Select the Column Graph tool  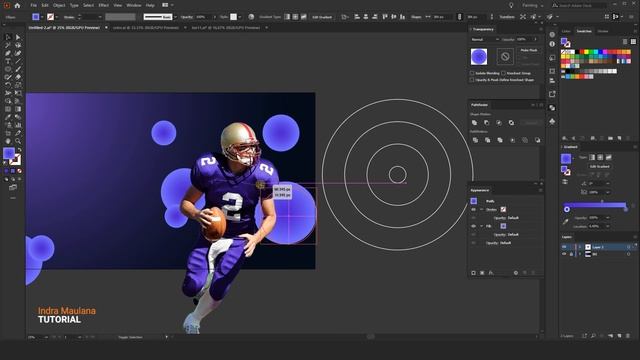[x=18, y=125]
